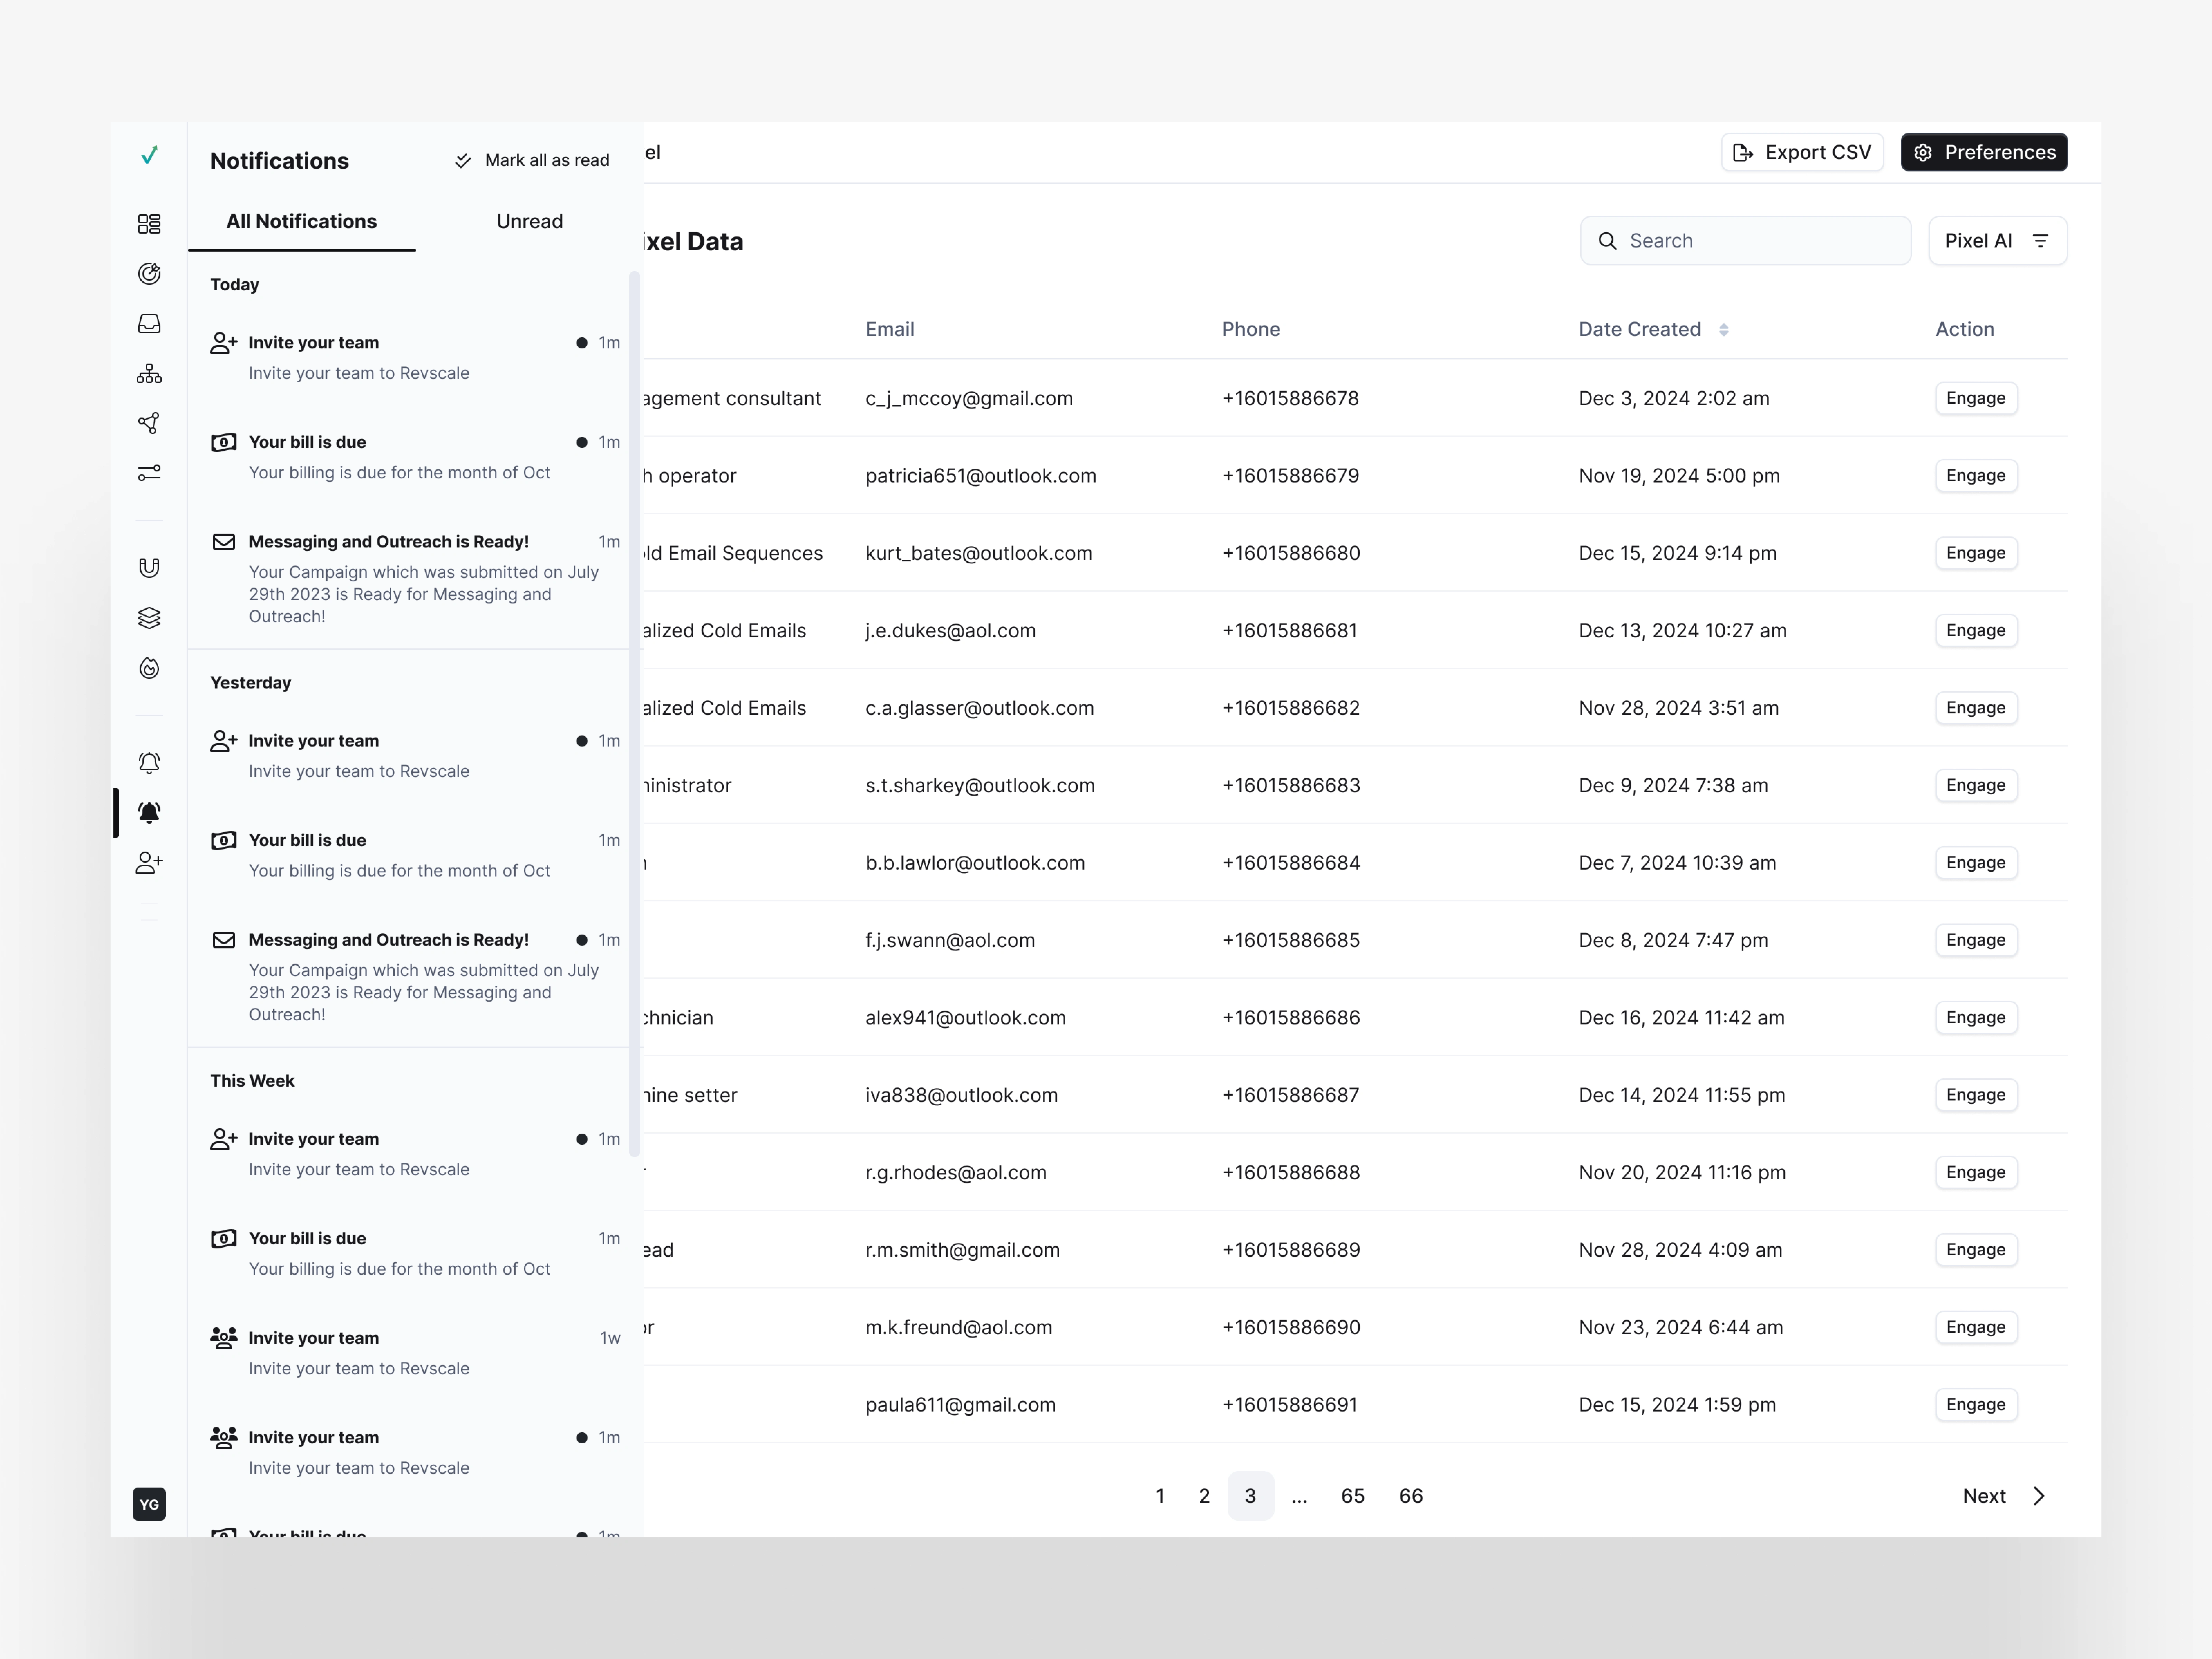Click the Phone column header
2212x1659 pixels.
pos(1251,330)
